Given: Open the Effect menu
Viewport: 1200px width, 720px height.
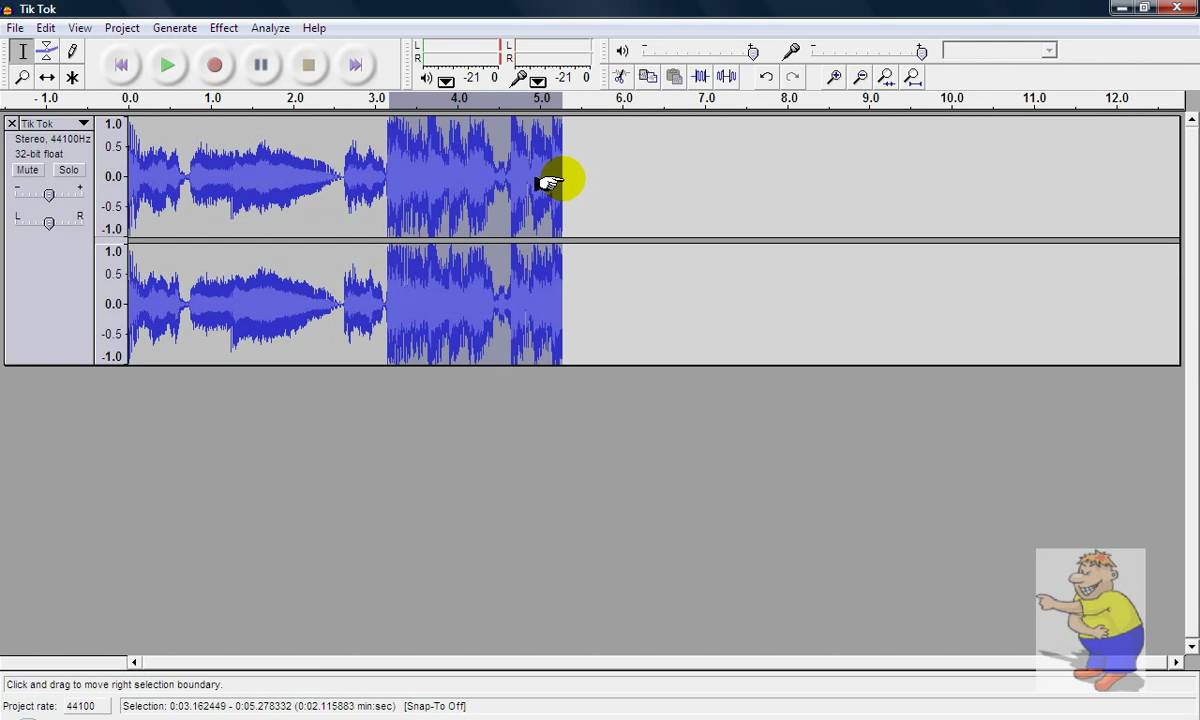Looking at the screenshot, I should pyautogui.click(x=224, y=28).
